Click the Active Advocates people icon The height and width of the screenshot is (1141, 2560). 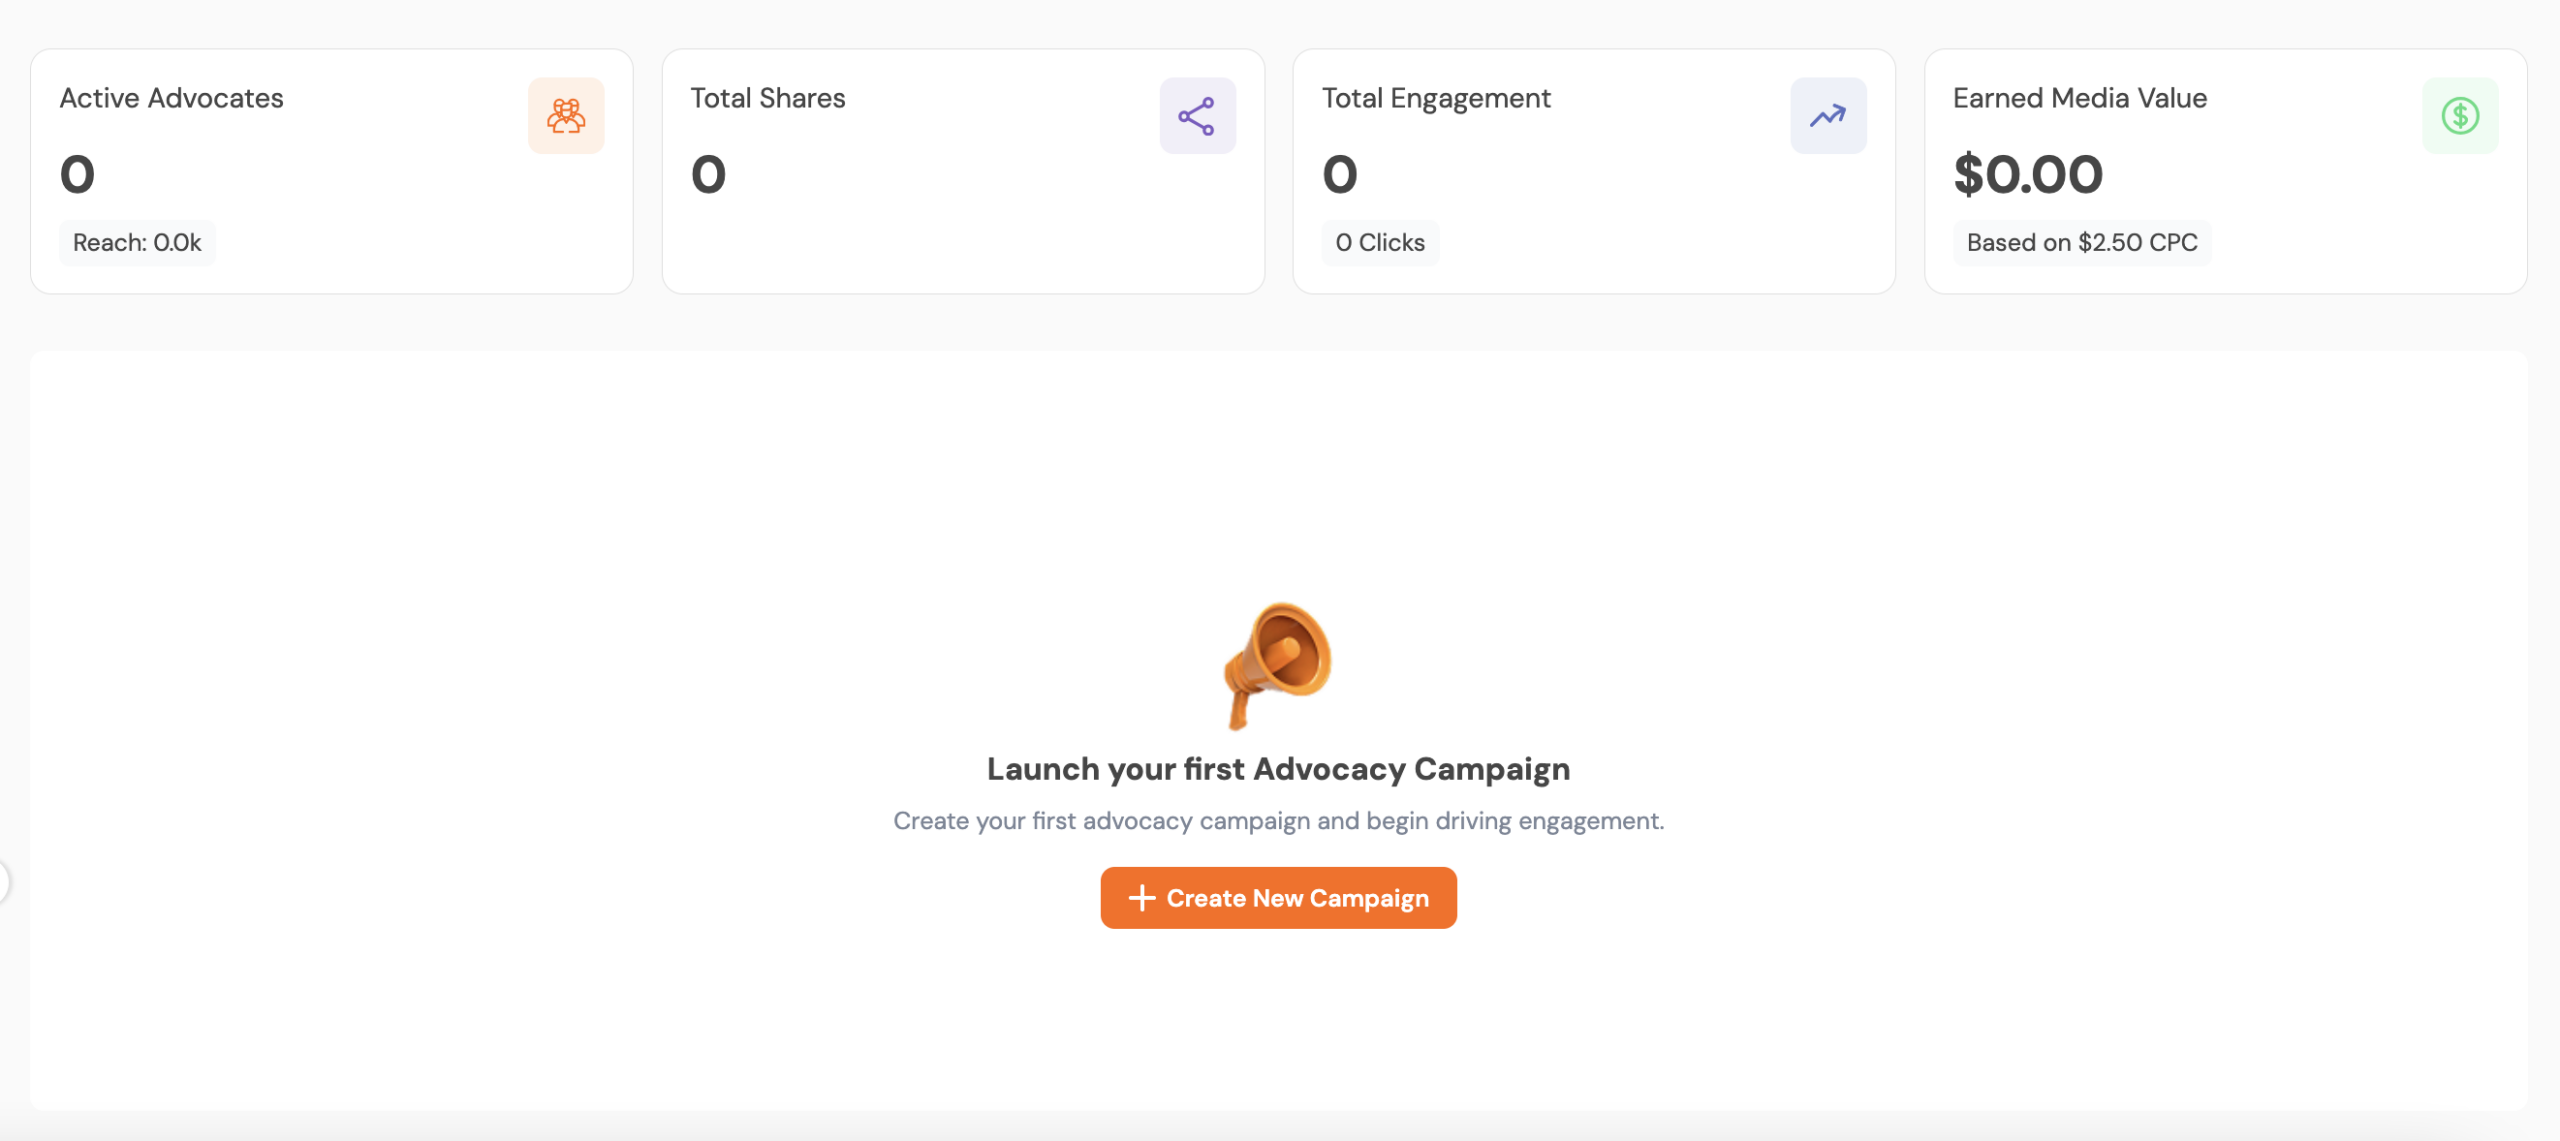[566, 116]
